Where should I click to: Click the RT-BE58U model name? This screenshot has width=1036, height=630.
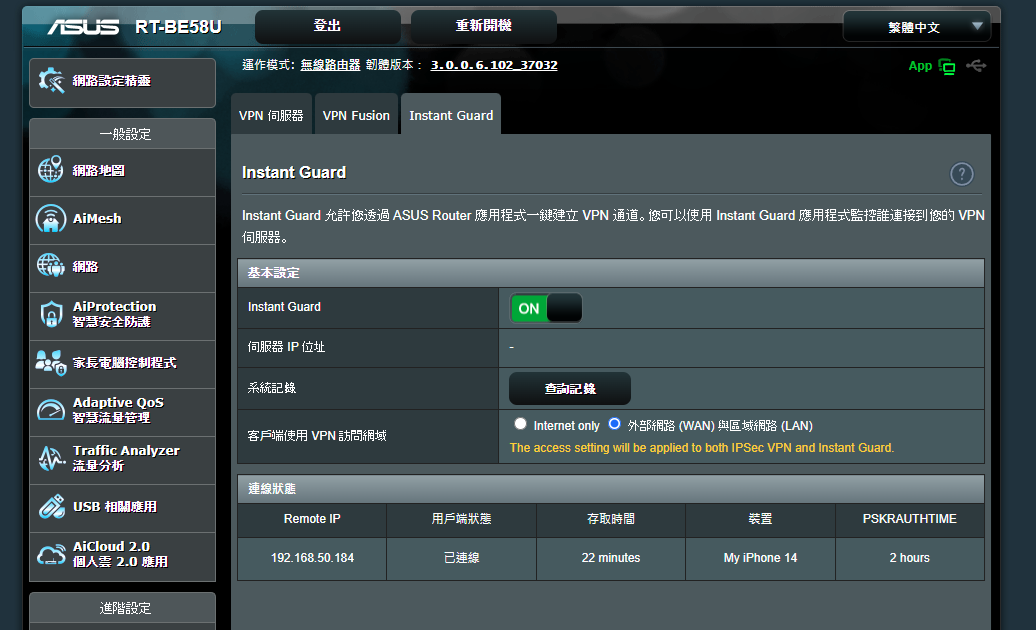click(x=178, y=26)
